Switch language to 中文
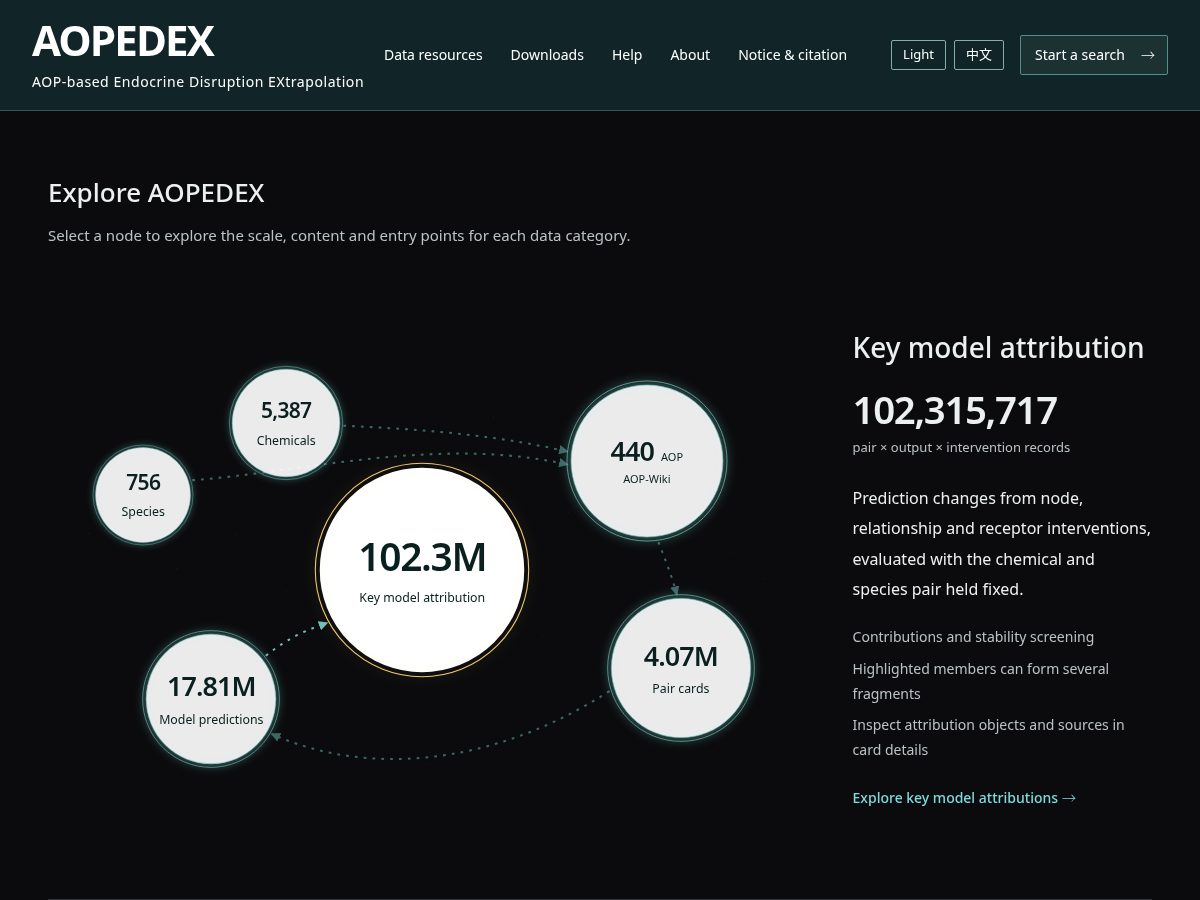The width and height of the screenshot is (1200, 900). (979, 55)
